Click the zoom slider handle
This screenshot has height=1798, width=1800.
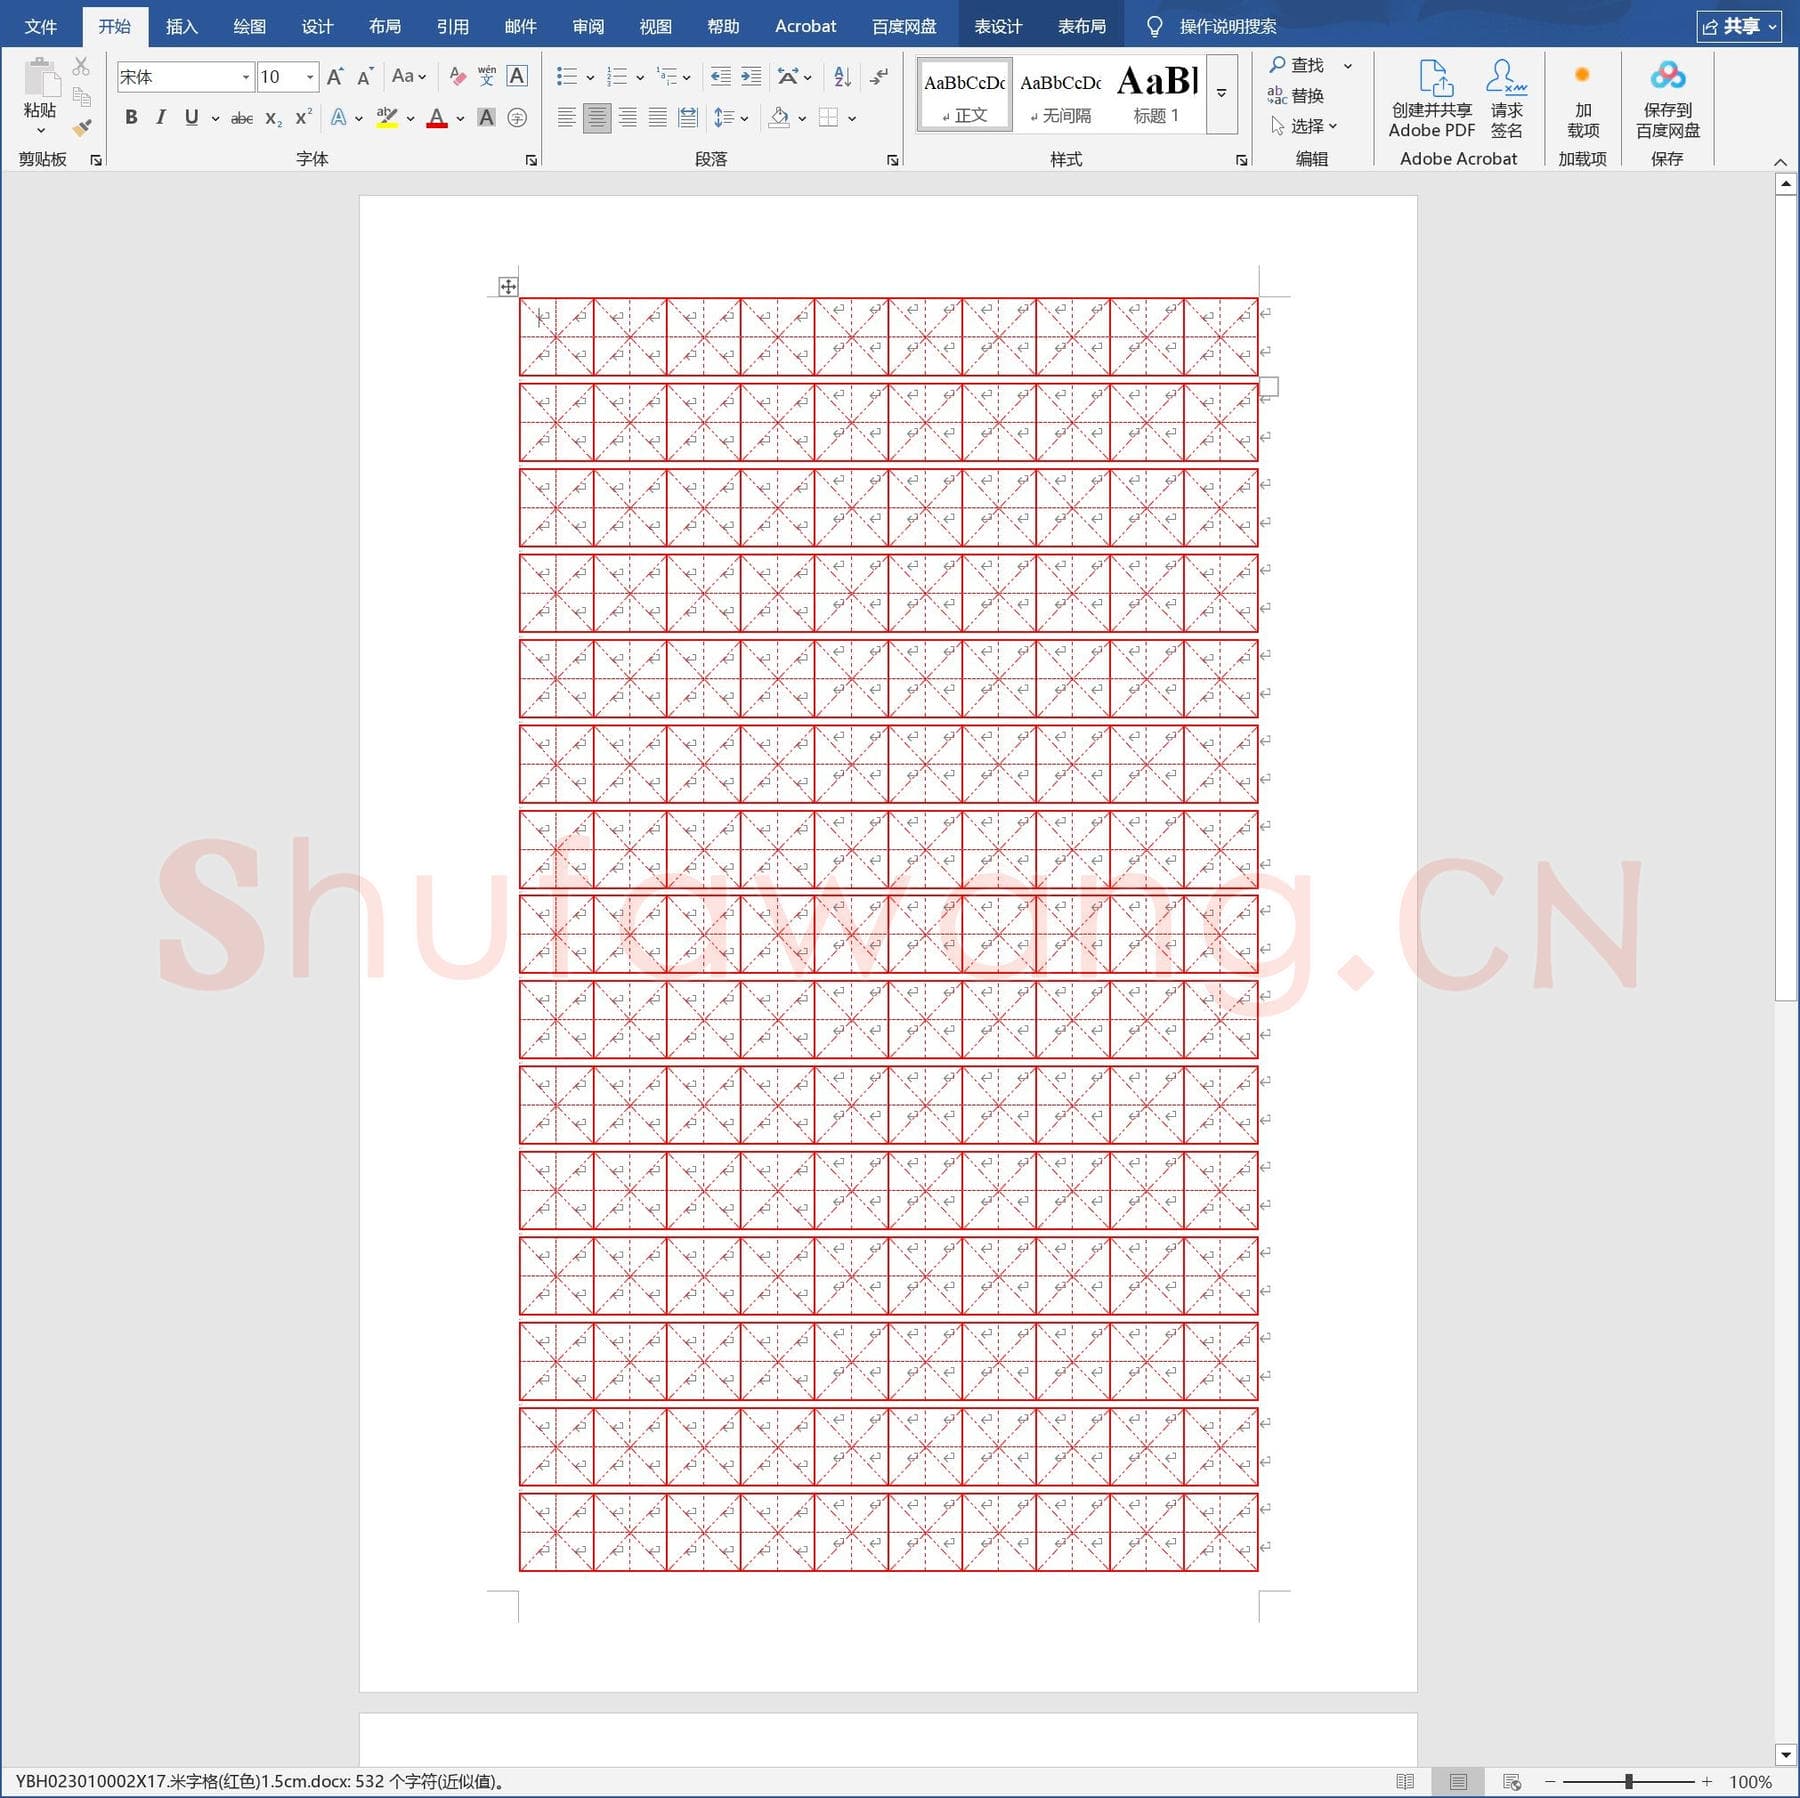(x=1629, y=1781)
